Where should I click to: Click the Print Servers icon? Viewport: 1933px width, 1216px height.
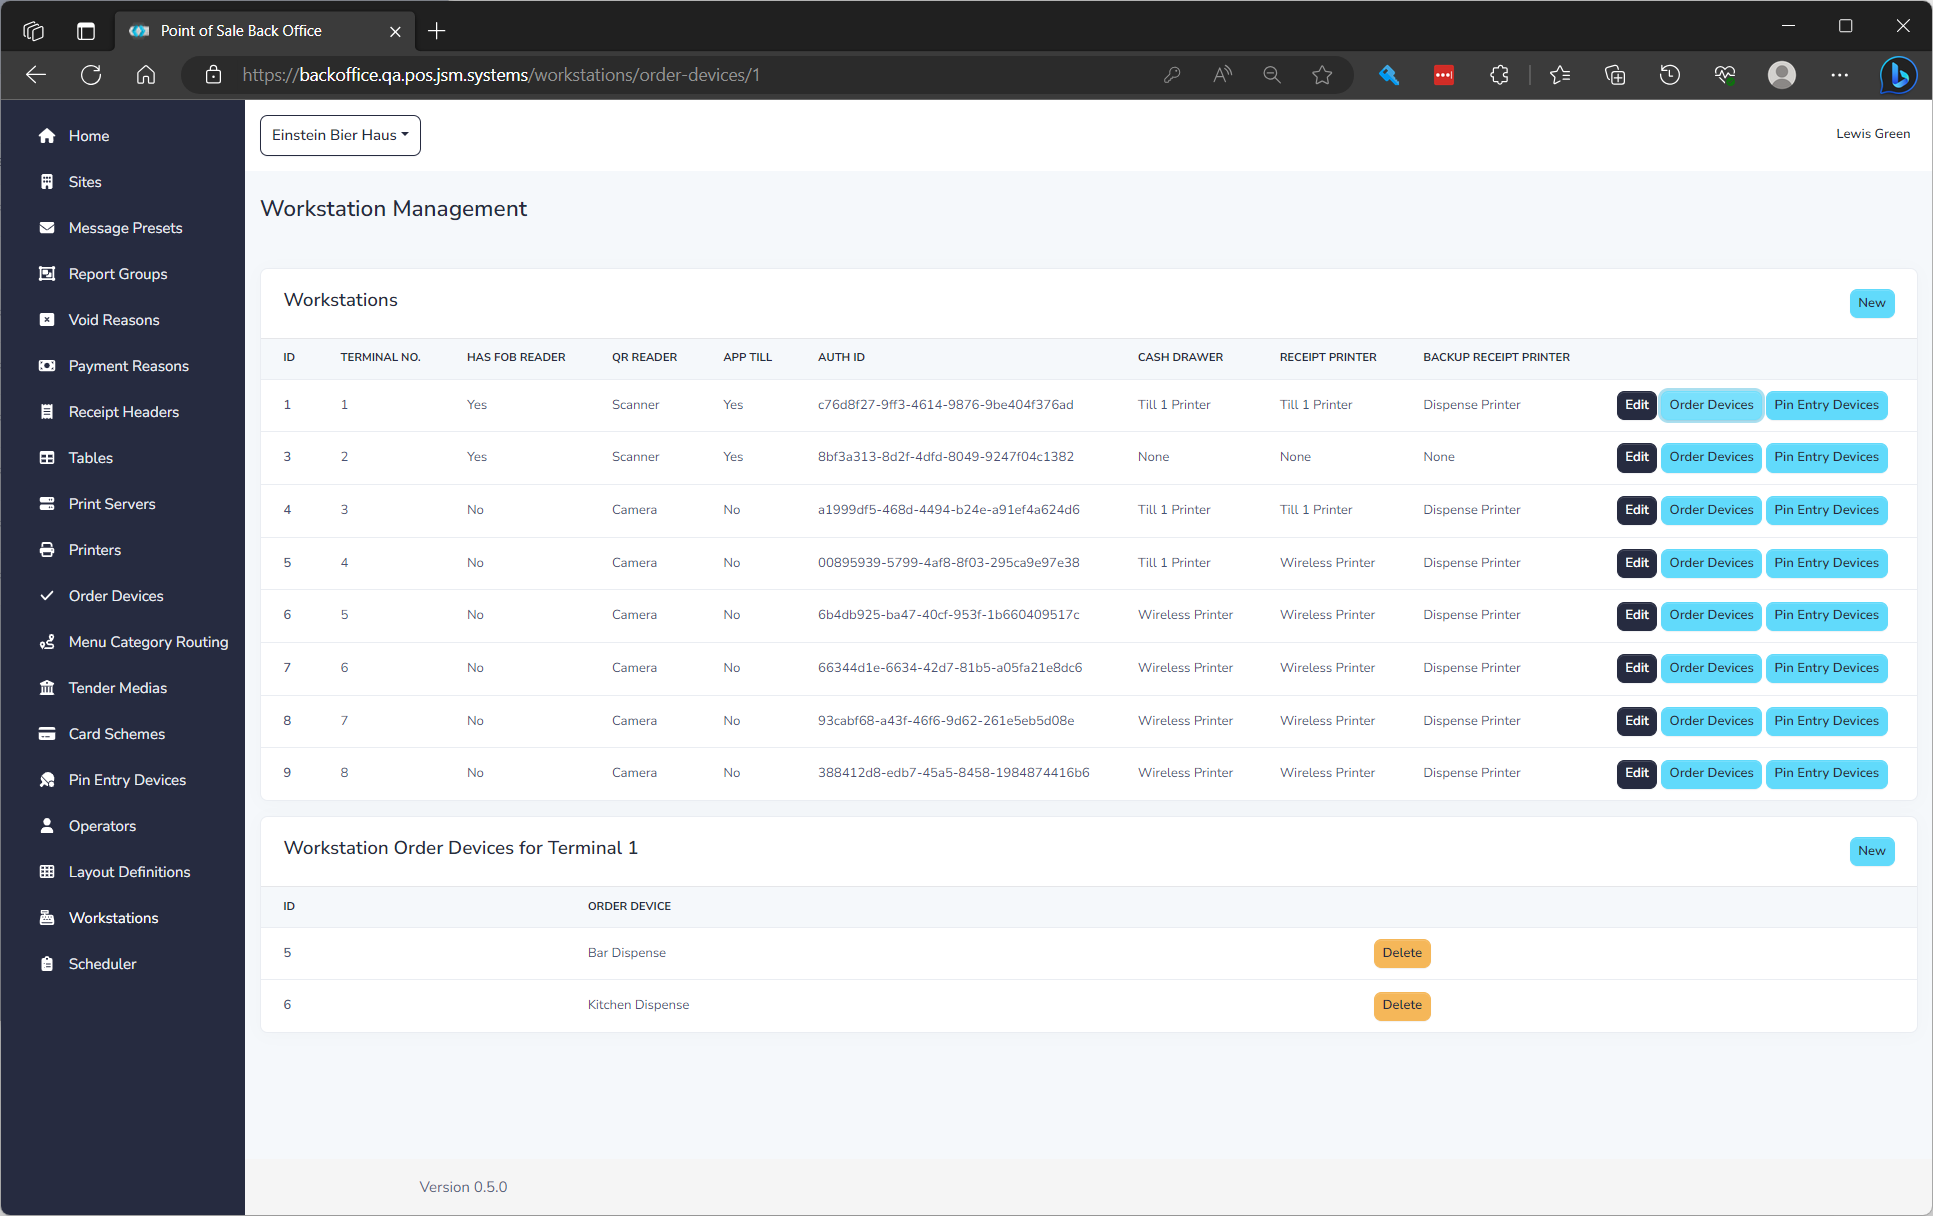point(47,504)
